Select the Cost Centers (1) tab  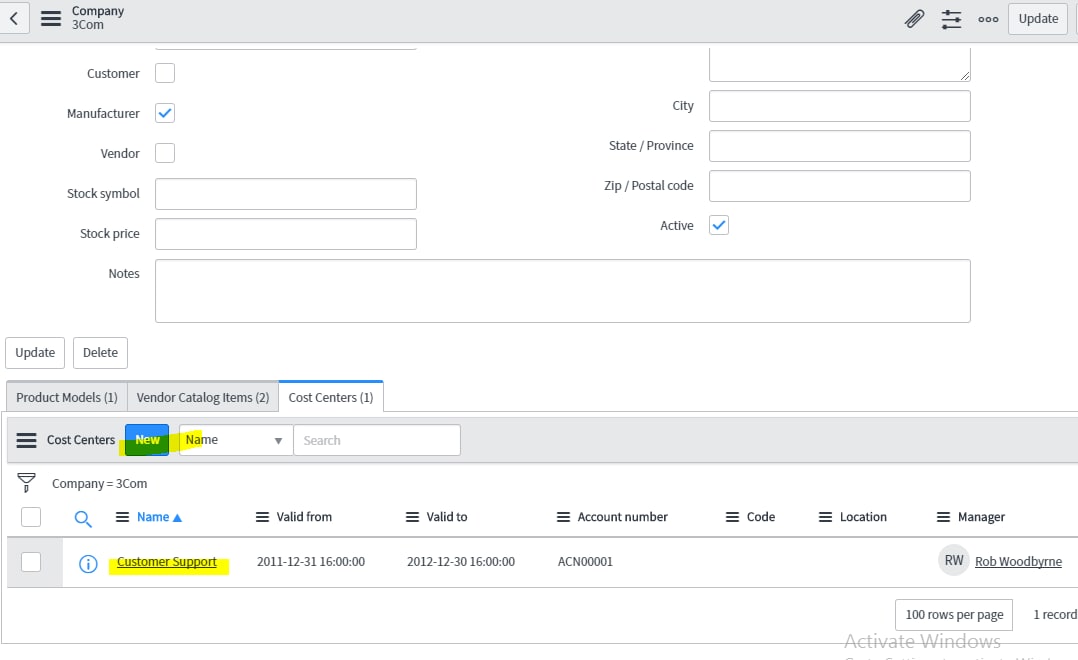[x=331, y=397]
